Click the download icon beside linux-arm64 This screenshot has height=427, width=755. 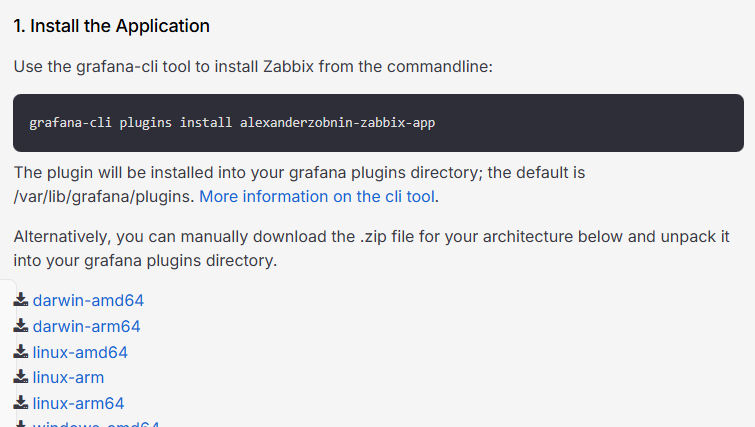[21, 404]
